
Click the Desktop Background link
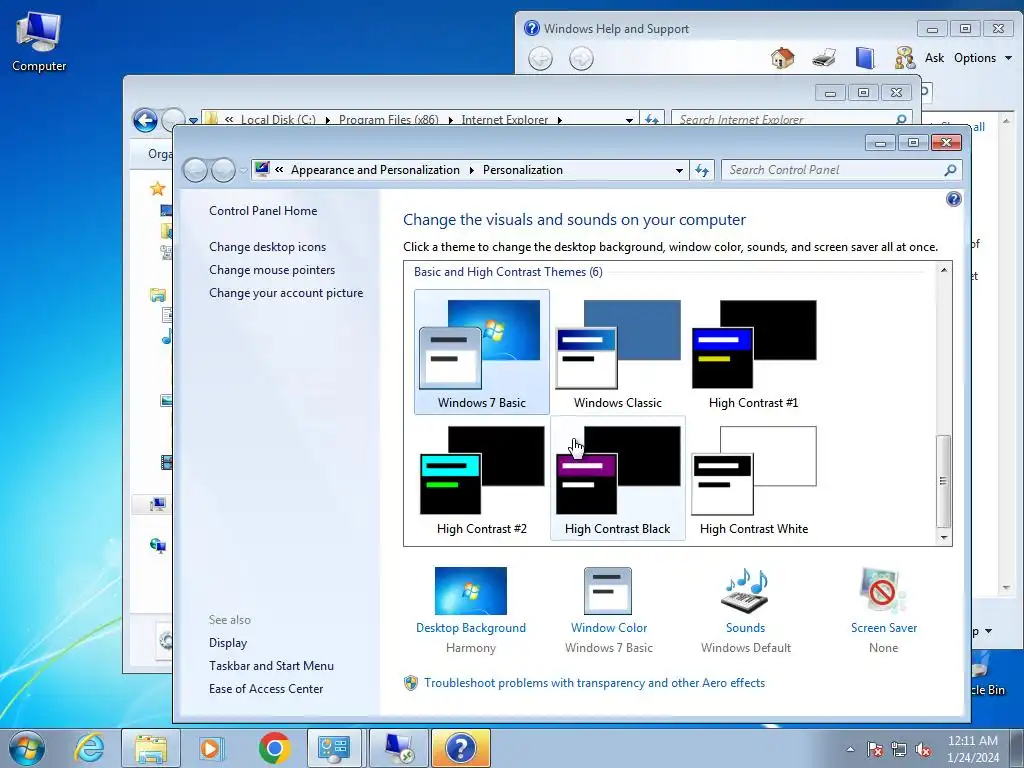click(471, 628)
